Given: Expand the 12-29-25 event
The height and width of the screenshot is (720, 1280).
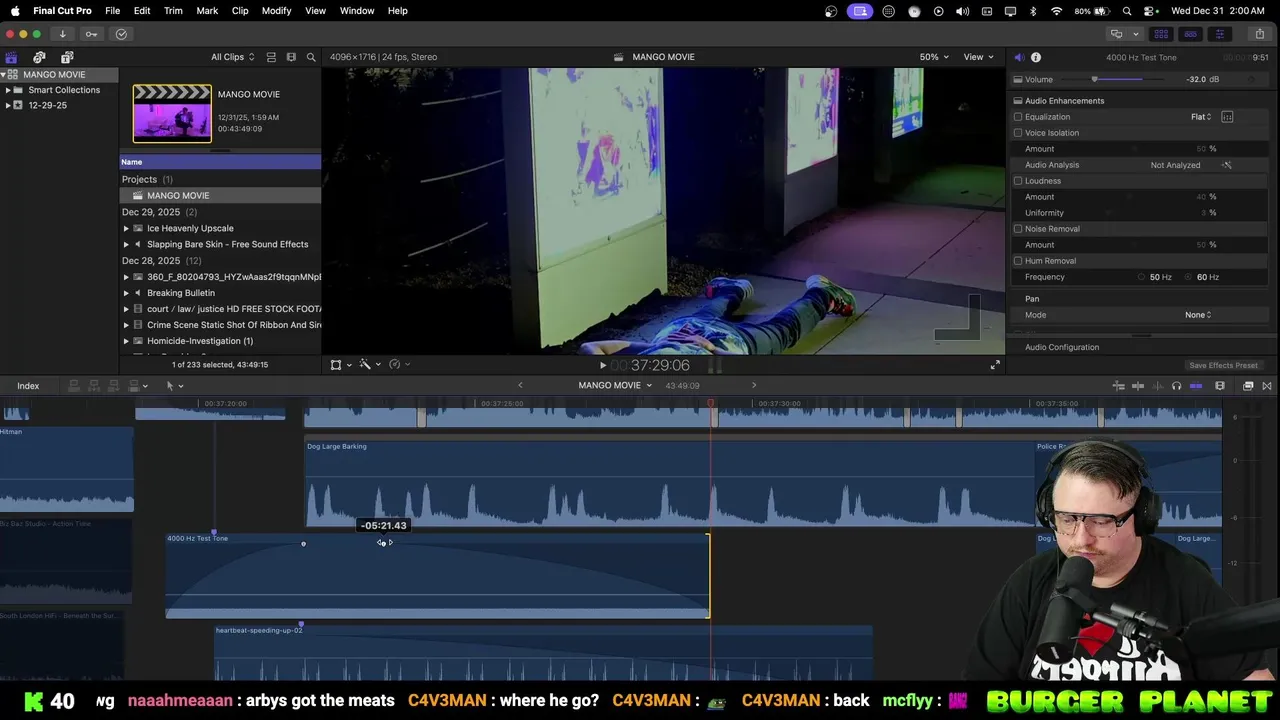Looking at the screenshot, I should 8,105.
